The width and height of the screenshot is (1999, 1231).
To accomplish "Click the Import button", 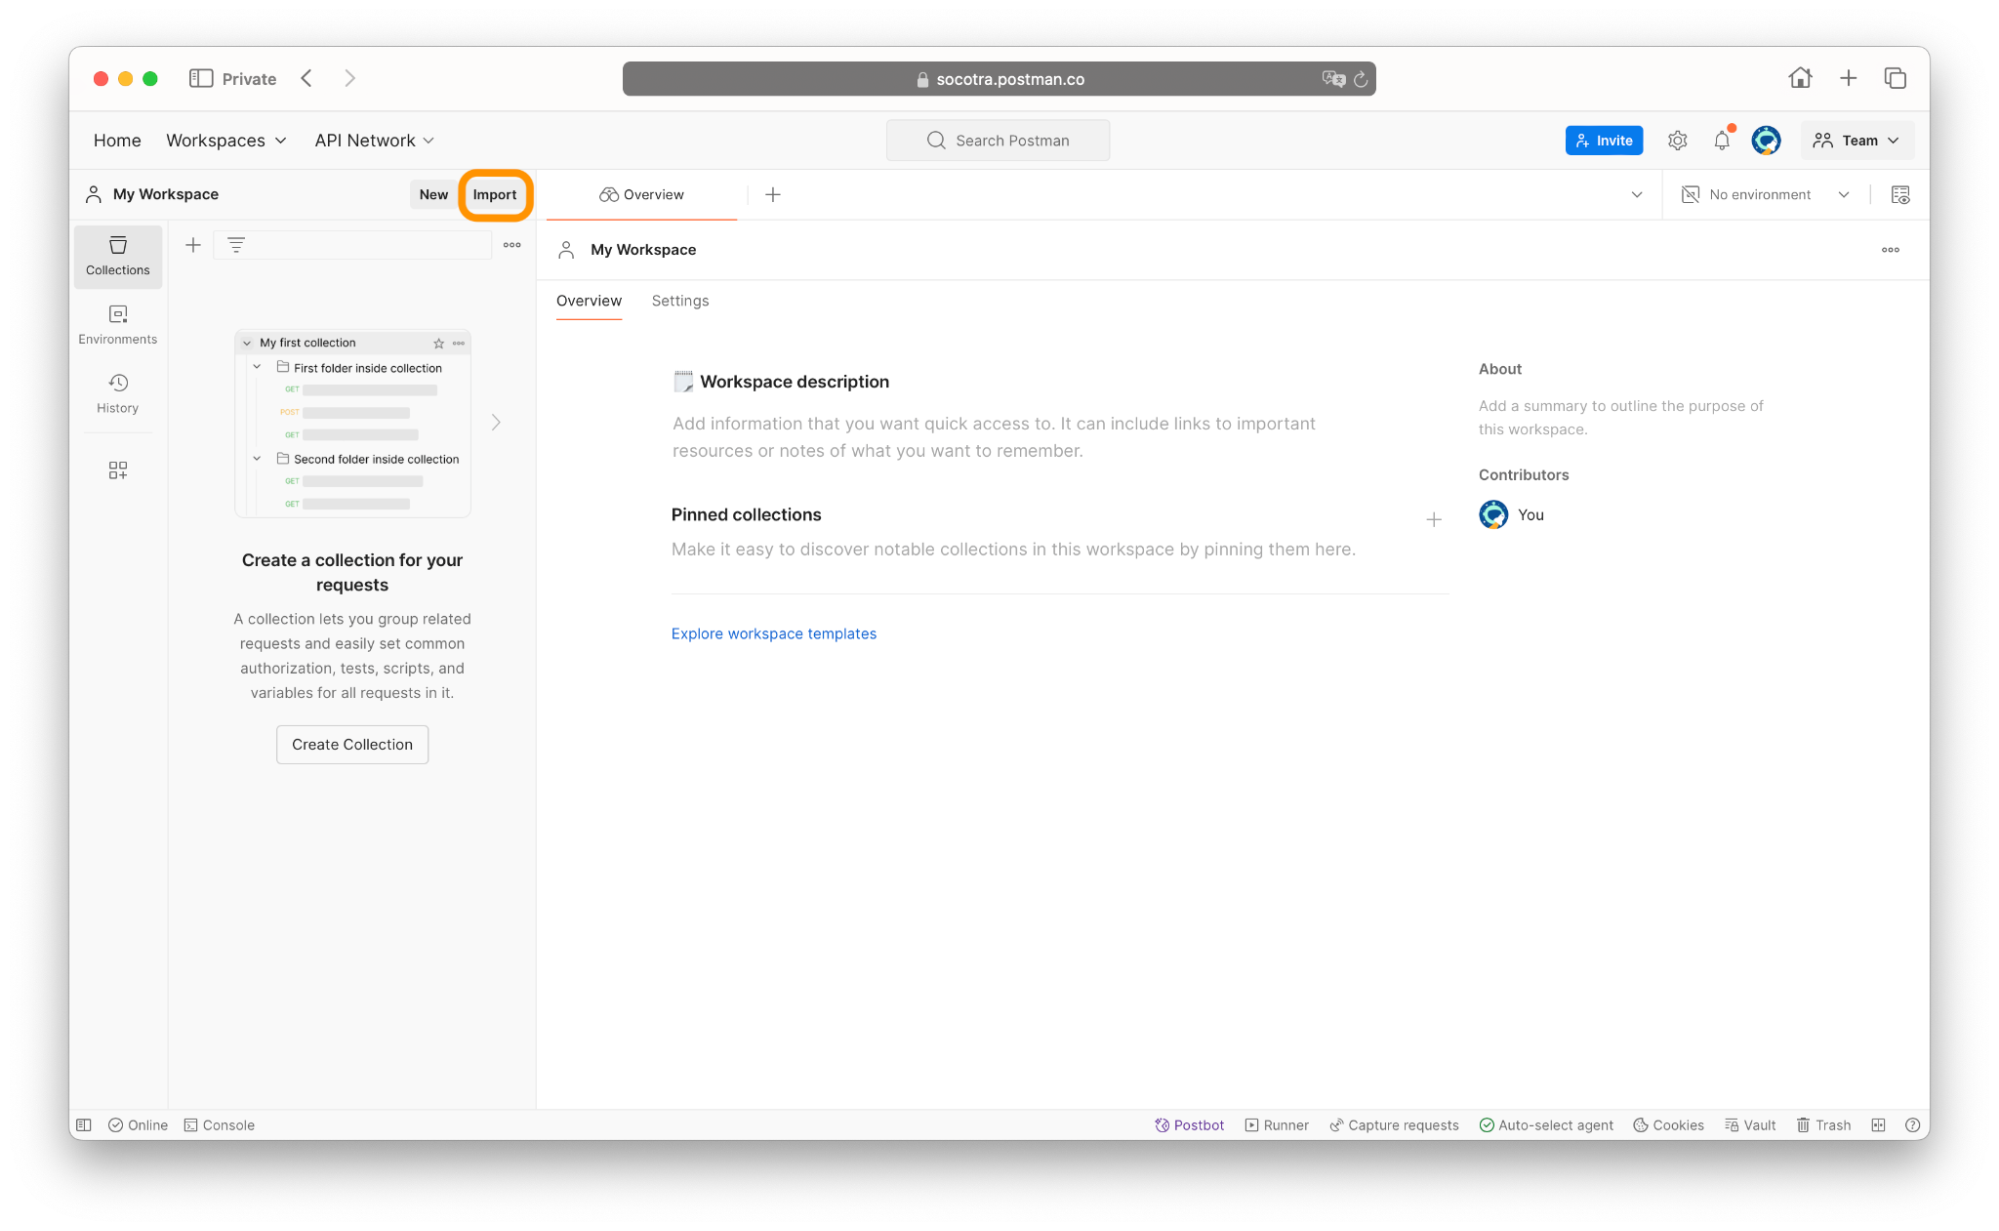I will pyautogui.click(x=495, y=193).
